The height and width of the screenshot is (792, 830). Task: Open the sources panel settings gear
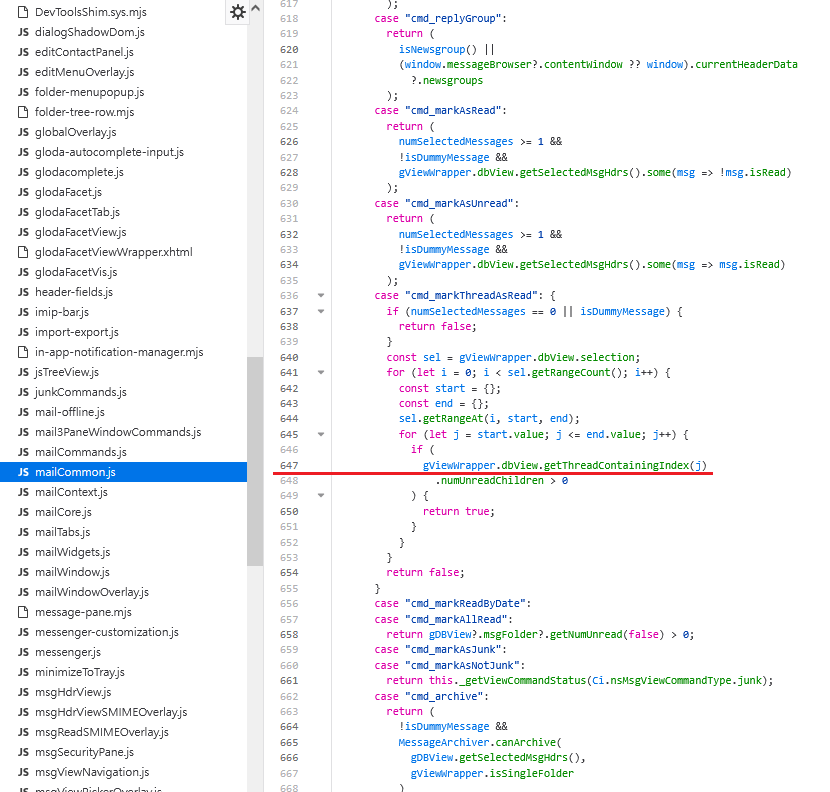coord(238,12)
